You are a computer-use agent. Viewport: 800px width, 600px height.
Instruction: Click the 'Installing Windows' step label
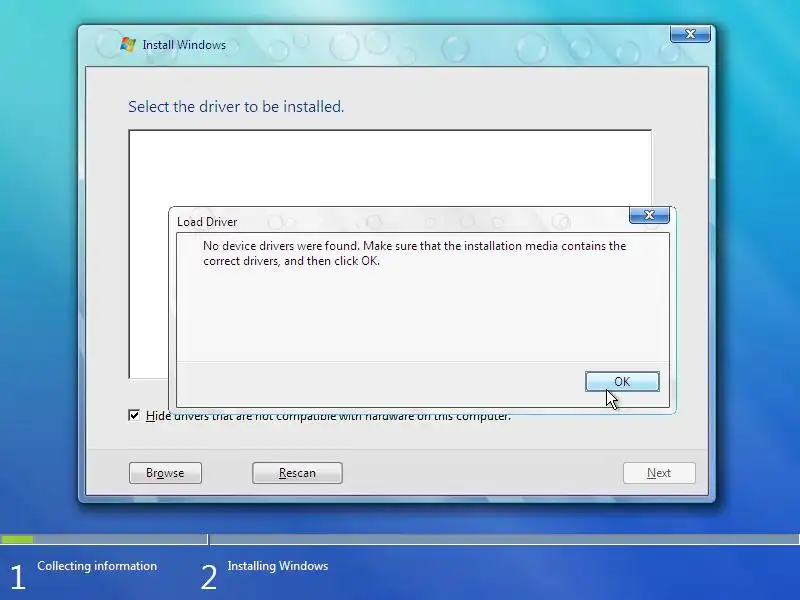pyautogui.click(x=278, y=566)
